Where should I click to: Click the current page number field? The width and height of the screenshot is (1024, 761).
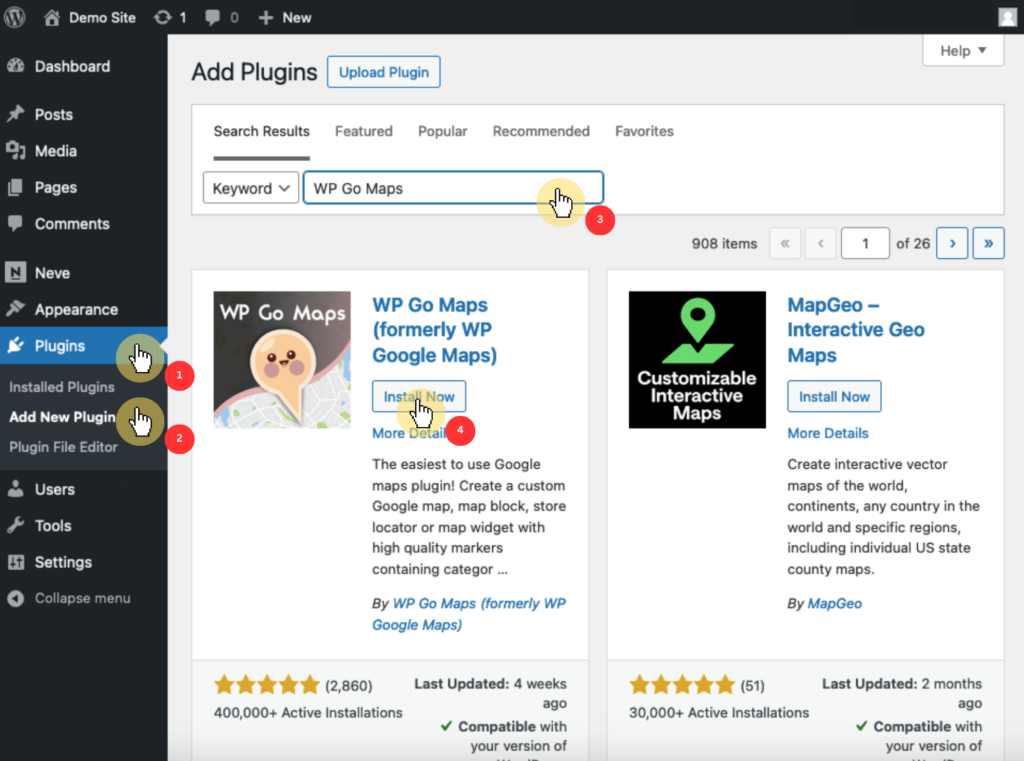click(x=865, y=243)
